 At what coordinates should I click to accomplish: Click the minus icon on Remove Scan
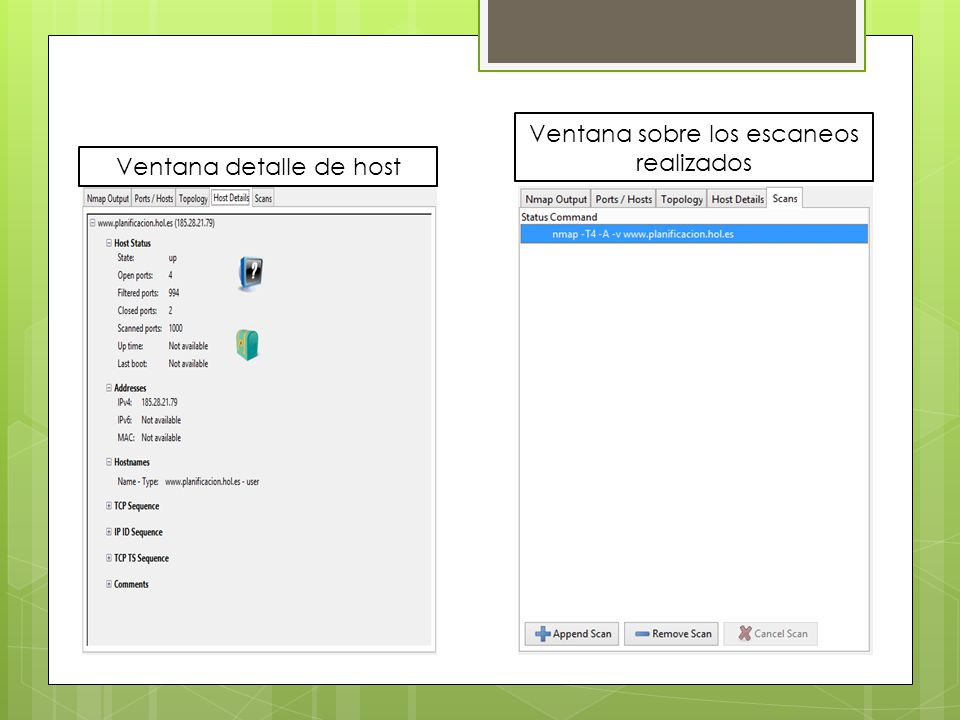click(642, 634)
